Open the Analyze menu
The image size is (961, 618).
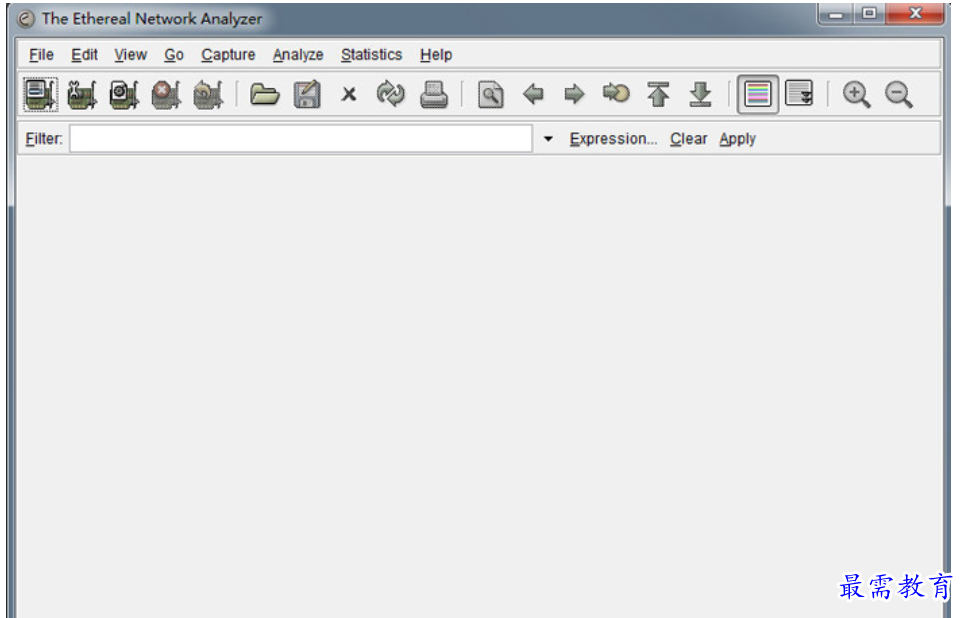click(x=298, y=55)
